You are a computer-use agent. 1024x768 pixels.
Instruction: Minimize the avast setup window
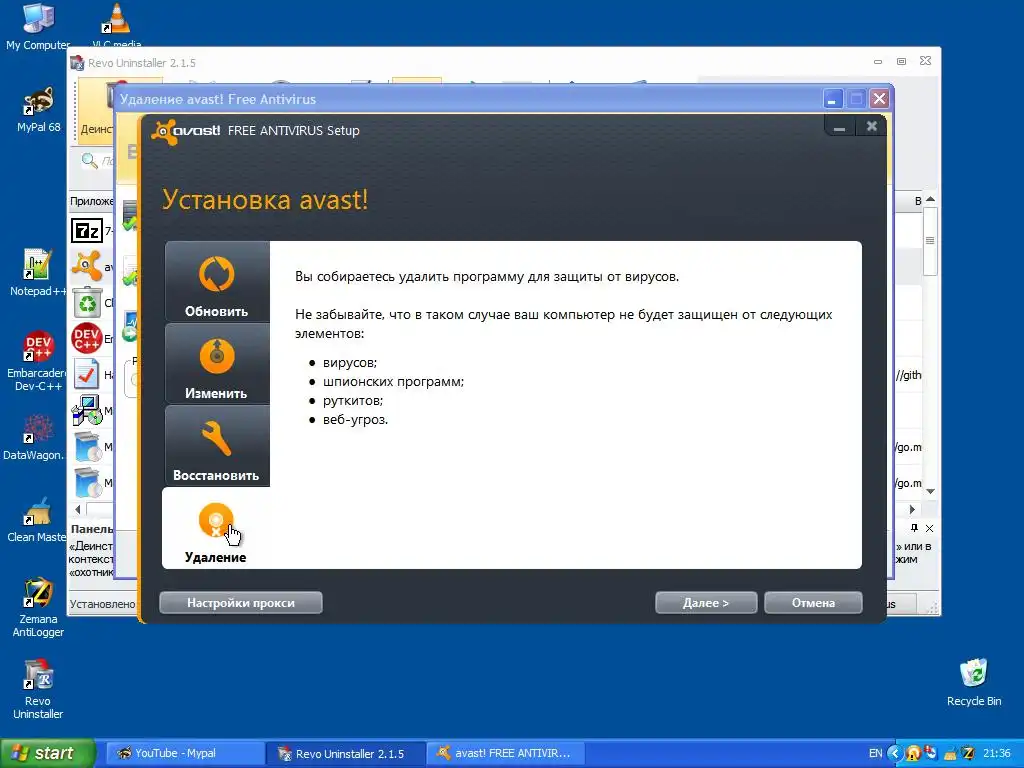(840, 127)
